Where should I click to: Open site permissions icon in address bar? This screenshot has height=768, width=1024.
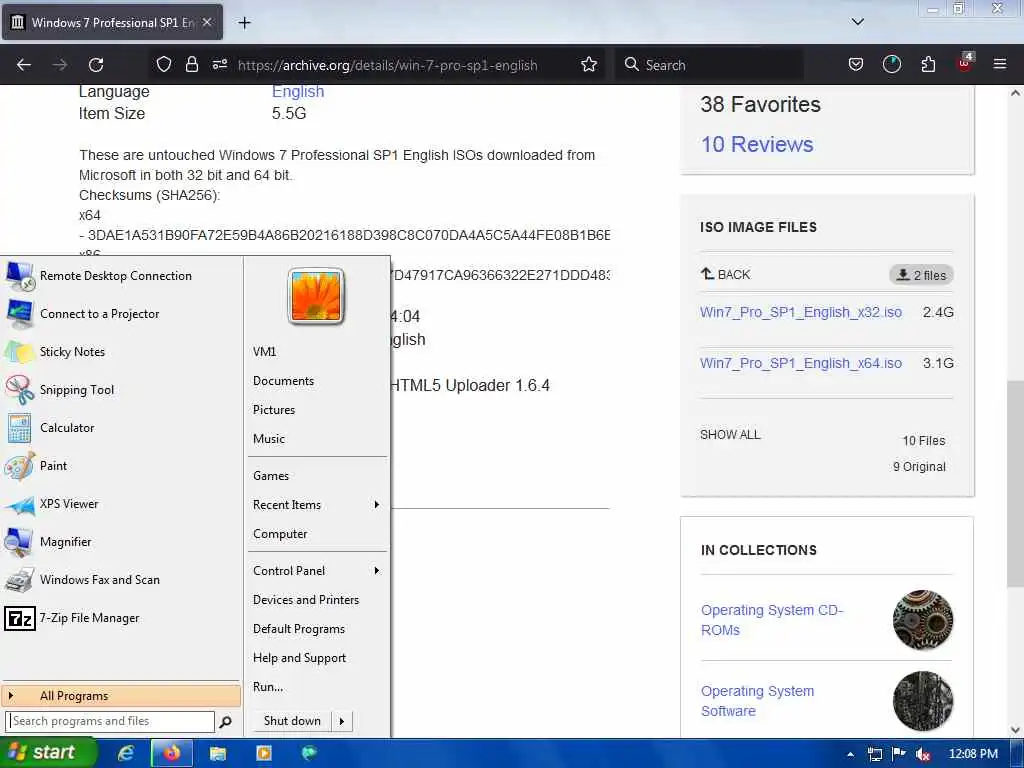pyautogui.click(x=219, y=65)
